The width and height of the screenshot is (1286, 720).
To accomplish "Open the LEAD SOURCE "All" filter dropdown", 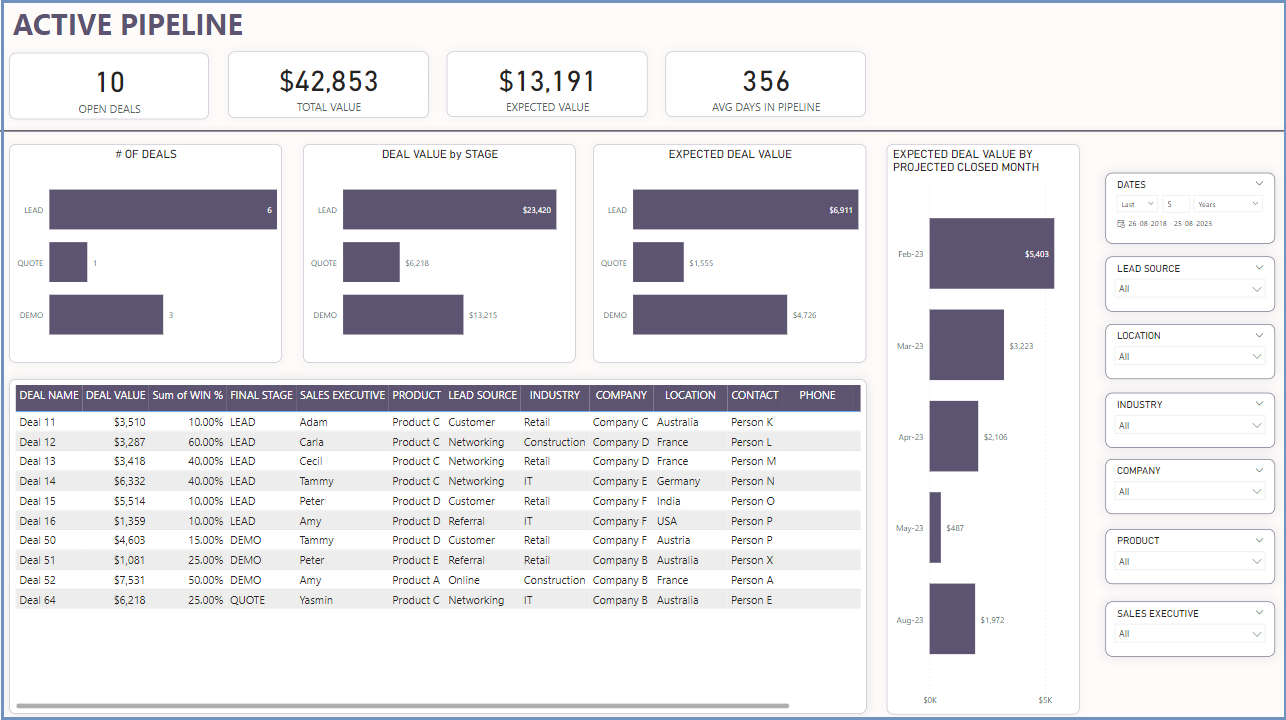I will coord(1189,289).
